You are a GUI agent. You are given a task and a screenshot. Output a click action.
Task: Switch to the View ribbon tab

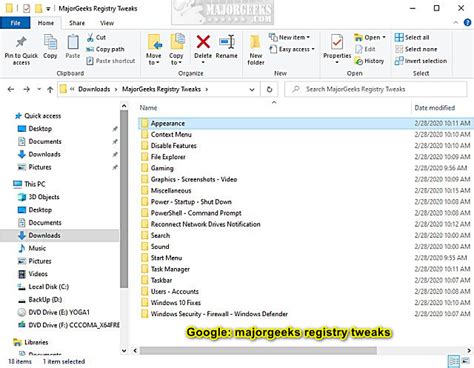click(107, 23)
